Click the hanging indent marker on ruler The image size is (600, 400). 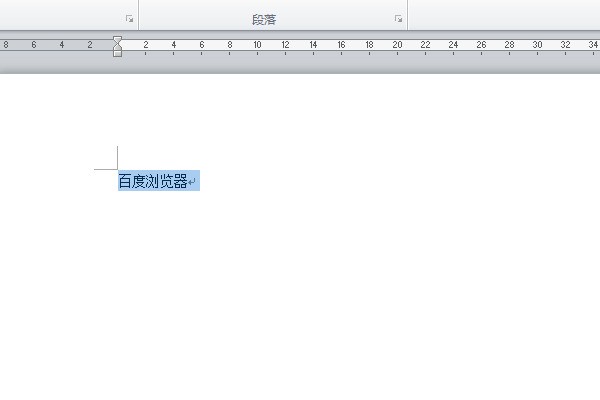[117, 47]
